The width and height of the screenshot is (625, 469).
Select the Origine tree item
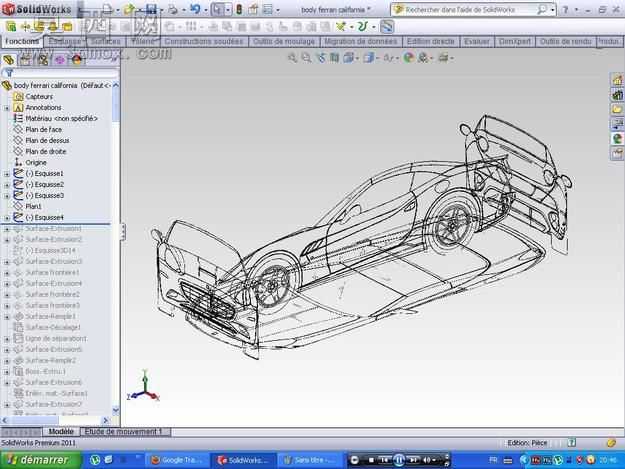(36, 163)
